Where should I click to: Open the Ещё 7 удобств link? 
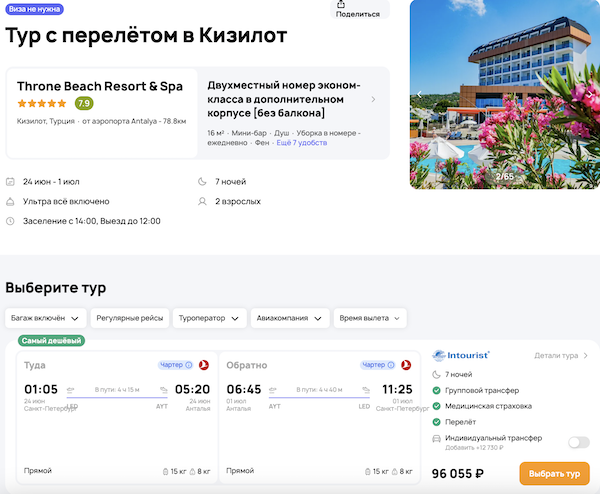tap(302, 144)
